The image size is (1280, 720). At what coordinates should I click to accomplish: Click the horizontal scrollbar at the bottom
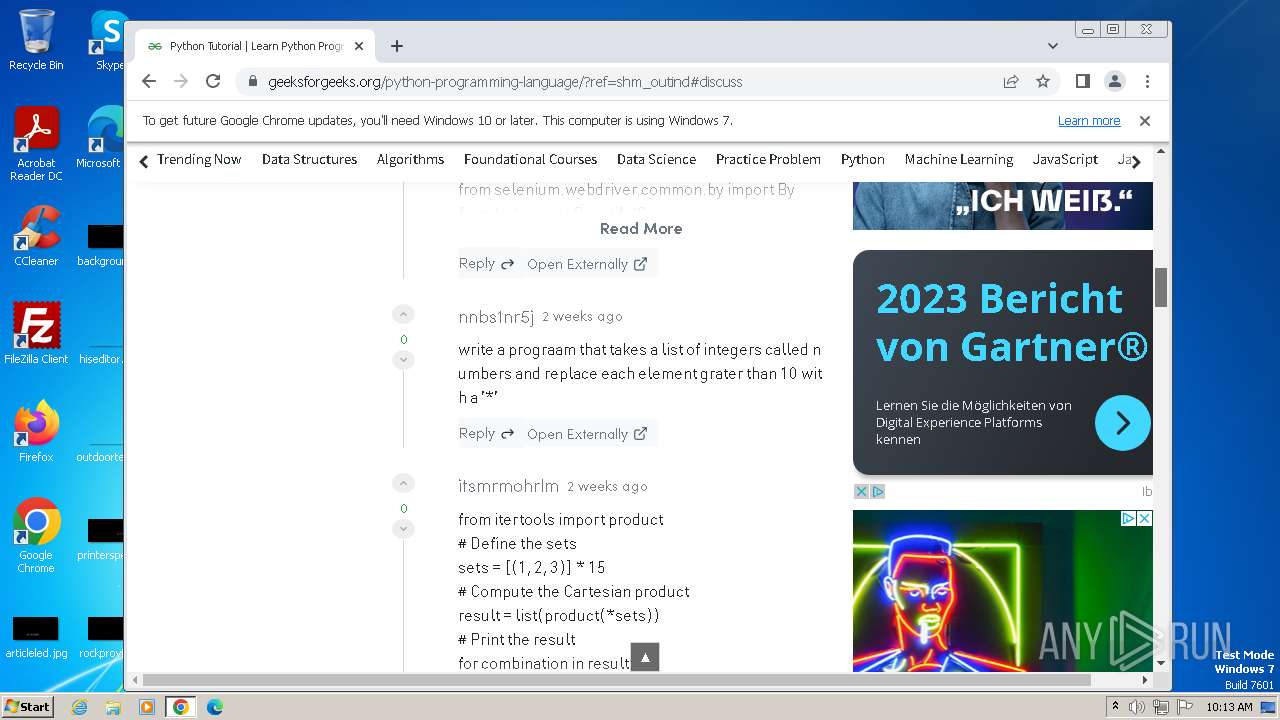[616, 680]
